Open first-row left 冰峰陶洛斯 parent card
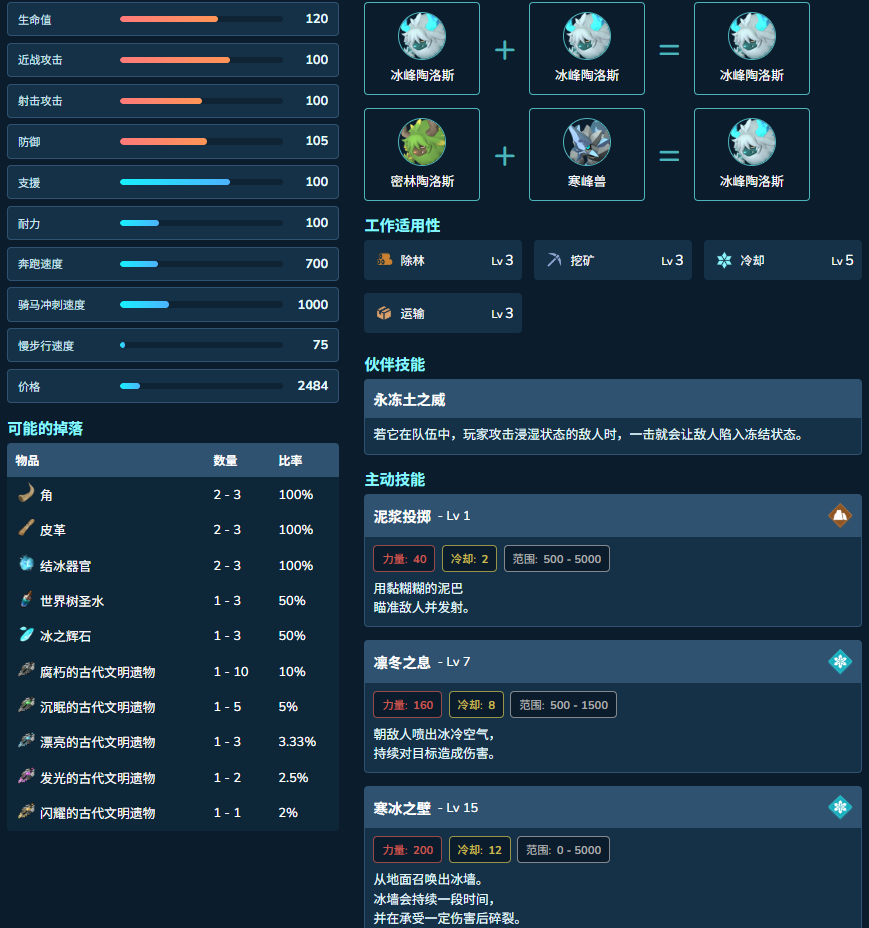 pyautogui.click(x=422, y=49)
